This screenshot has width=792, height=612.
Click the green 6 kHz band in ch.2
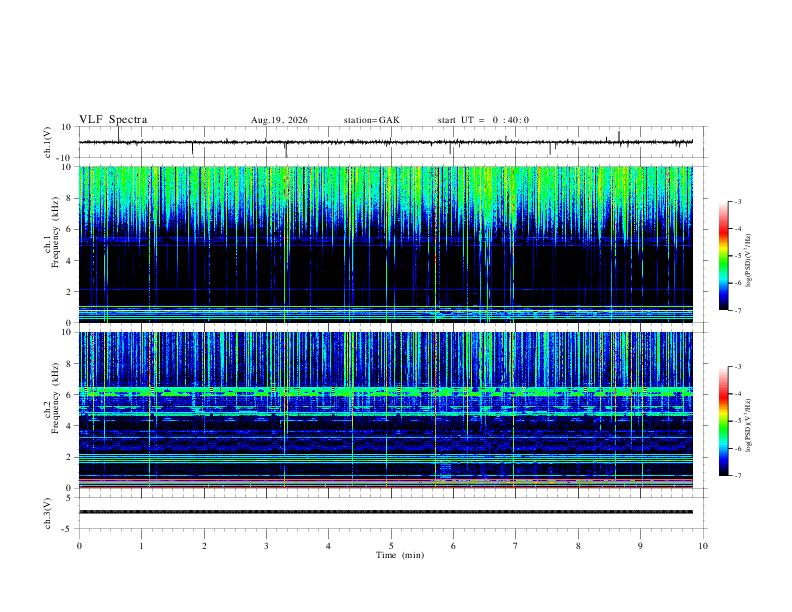click(x=386, y=391)
